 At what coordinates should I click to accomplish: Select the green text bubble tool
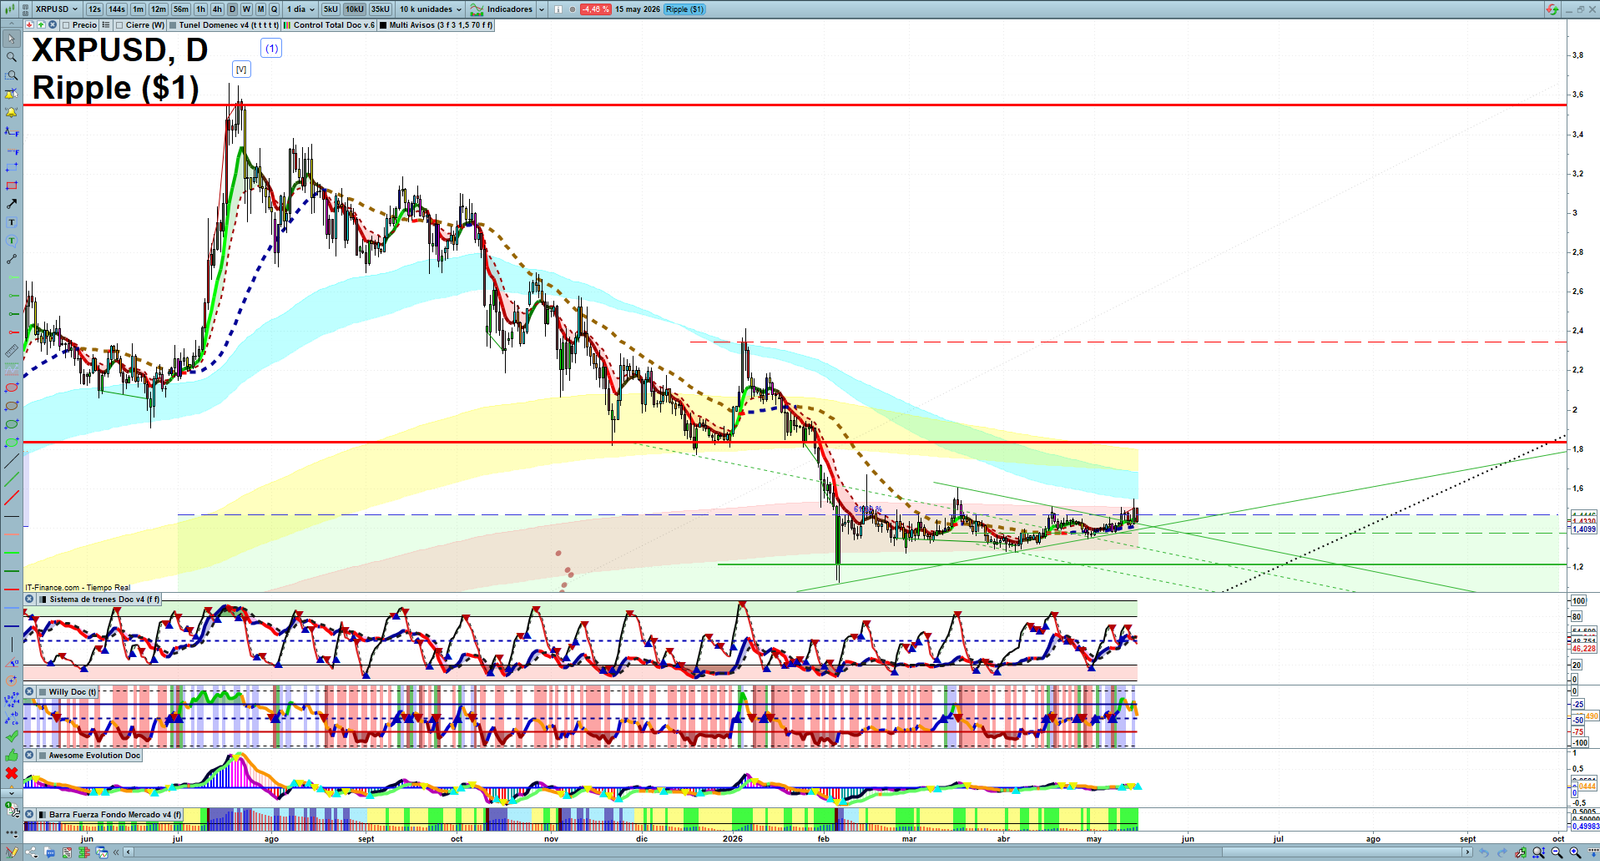12,241
